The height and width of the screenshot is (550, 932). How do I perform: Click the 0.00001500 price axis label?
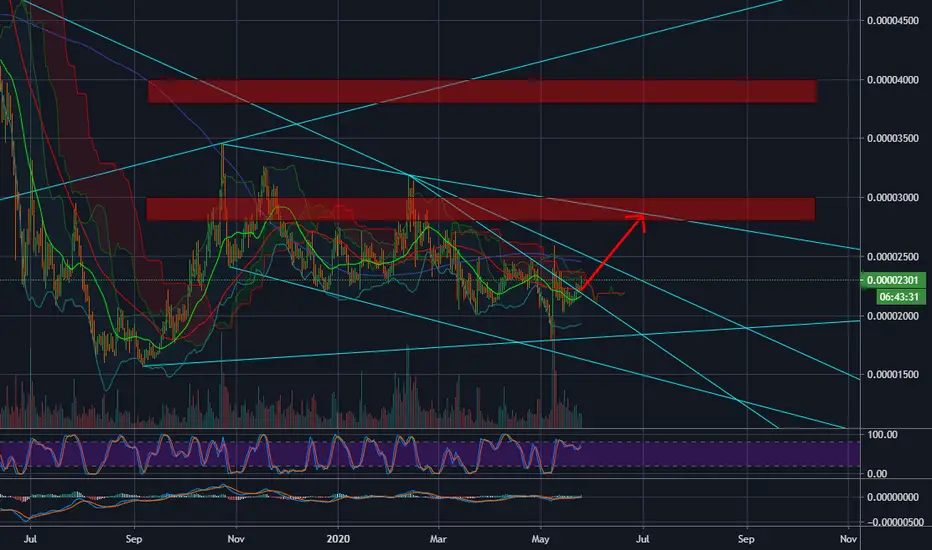[x=893, y=375]
